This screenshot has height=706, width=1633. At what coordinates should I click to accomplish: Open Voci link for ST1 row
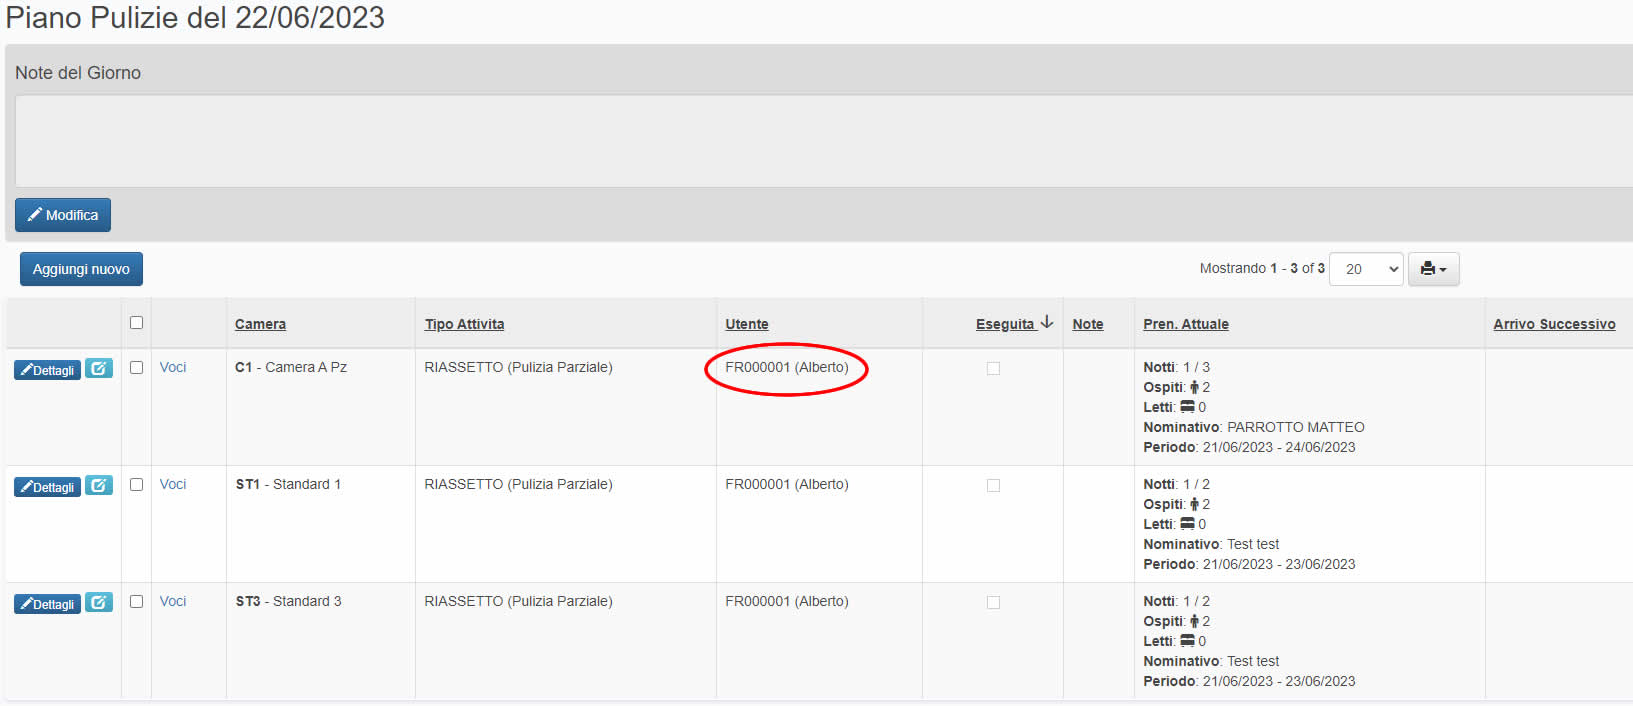(x=173, y=484)
